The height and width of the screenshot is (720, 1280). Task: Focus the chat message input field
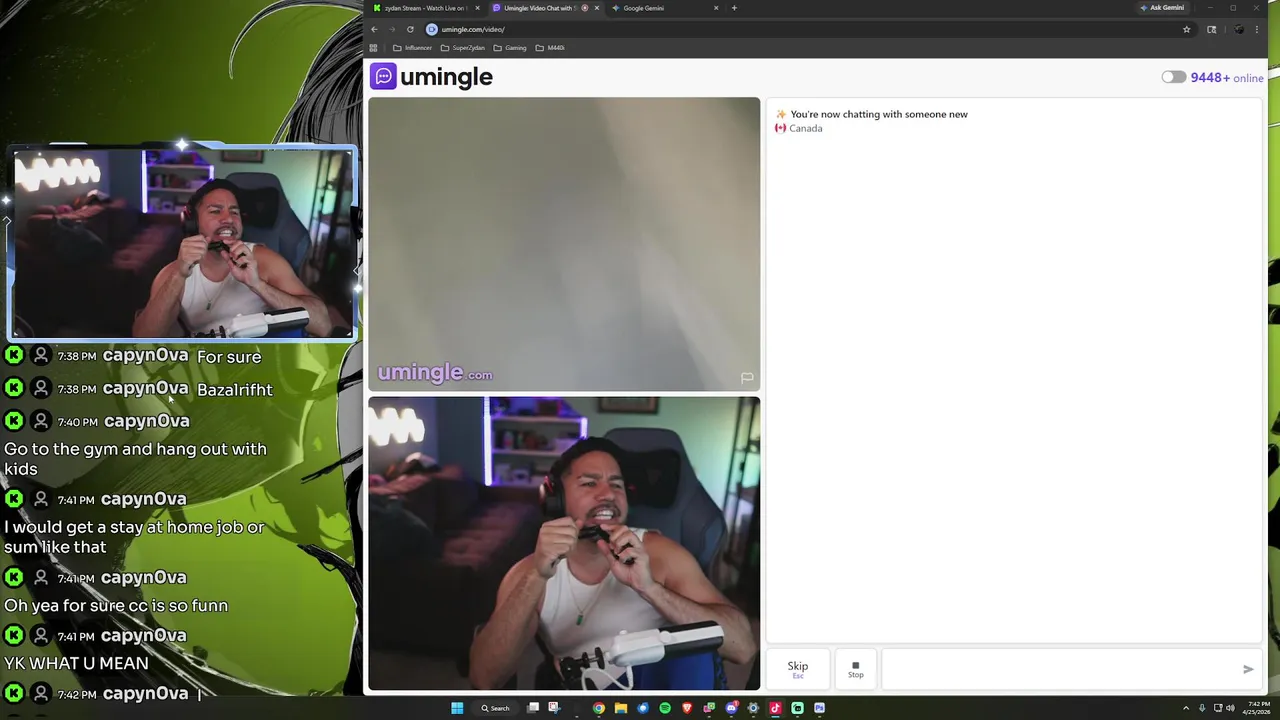[1060, 669]
